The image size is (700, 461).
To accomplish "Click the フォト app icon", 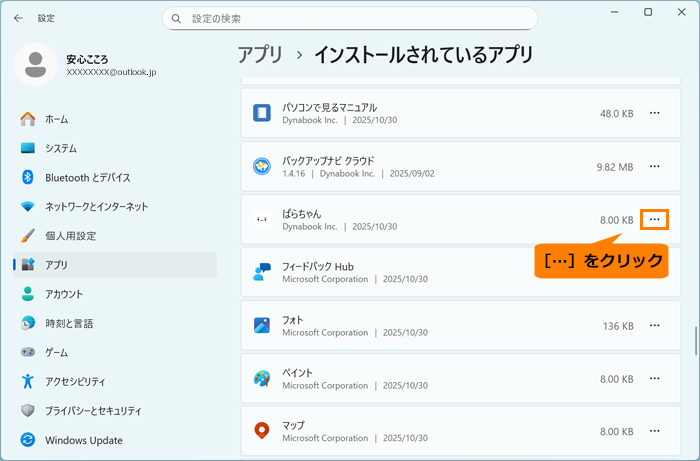I will point(262,325).
